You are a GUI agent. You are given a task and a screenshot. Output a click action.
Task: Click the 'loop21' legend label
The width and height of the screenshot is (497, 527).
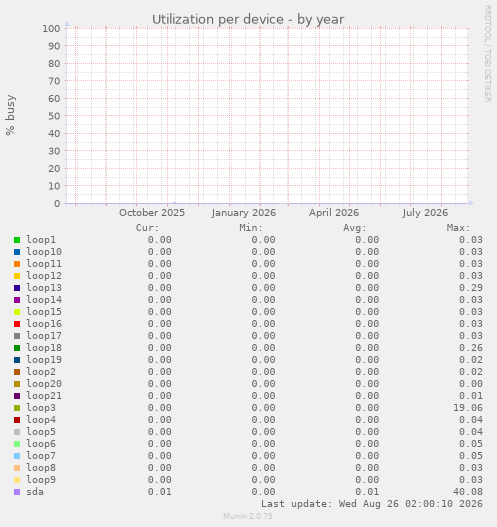[44, 396]
